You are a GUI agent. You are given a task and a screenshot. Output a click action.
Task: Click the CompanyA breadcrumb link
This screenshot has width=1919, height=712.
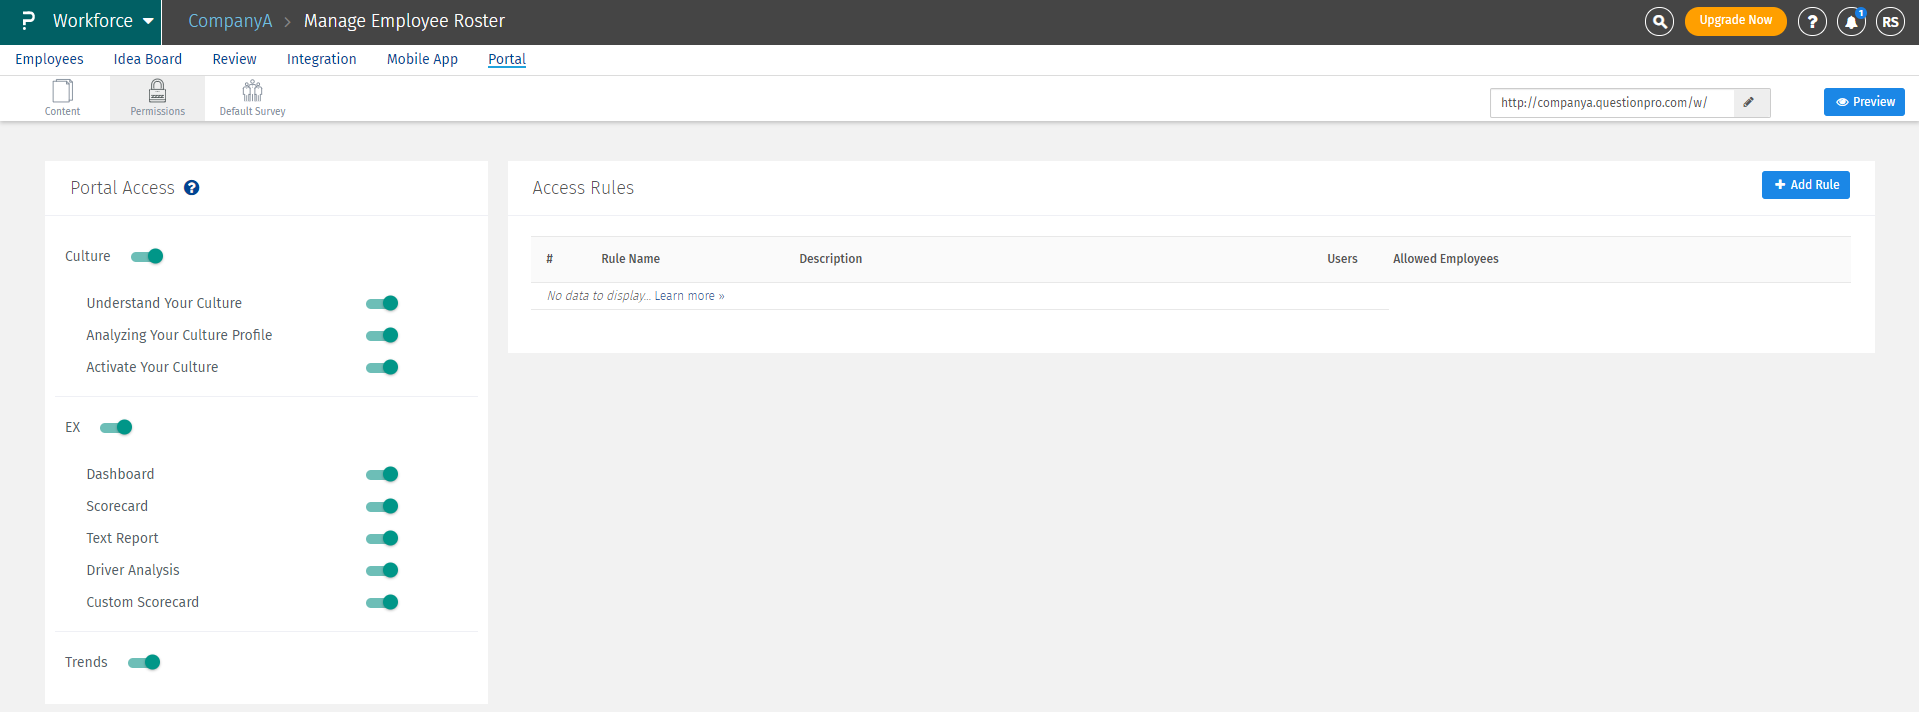tap(230, 21)
